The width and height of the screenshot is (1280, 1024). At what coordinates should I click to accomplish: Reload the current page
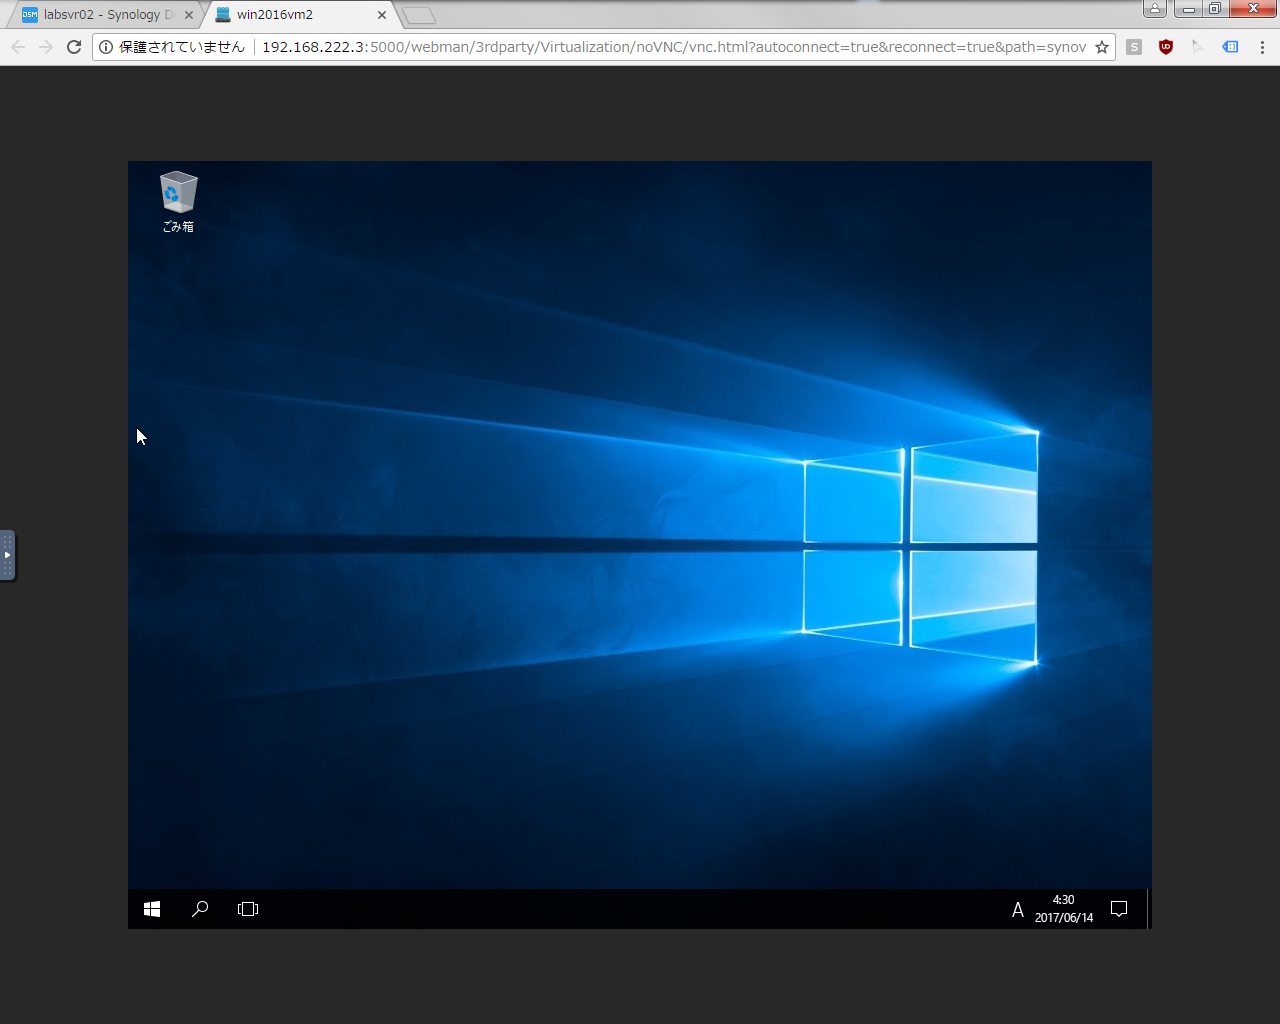point(74,47)
